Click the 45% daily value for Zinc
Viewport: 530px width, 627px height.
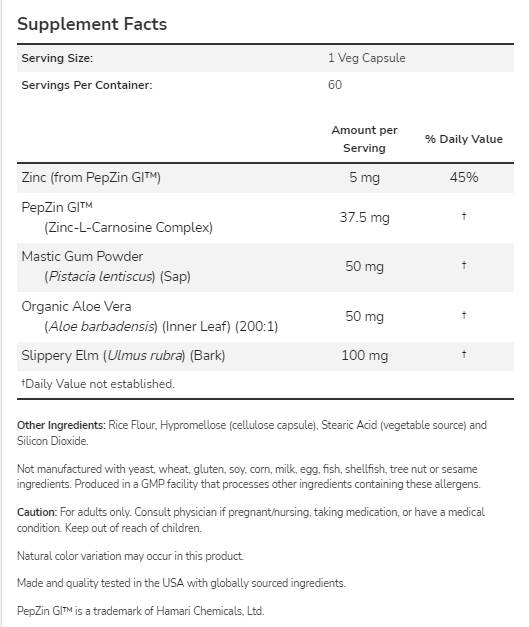(464, 177)
